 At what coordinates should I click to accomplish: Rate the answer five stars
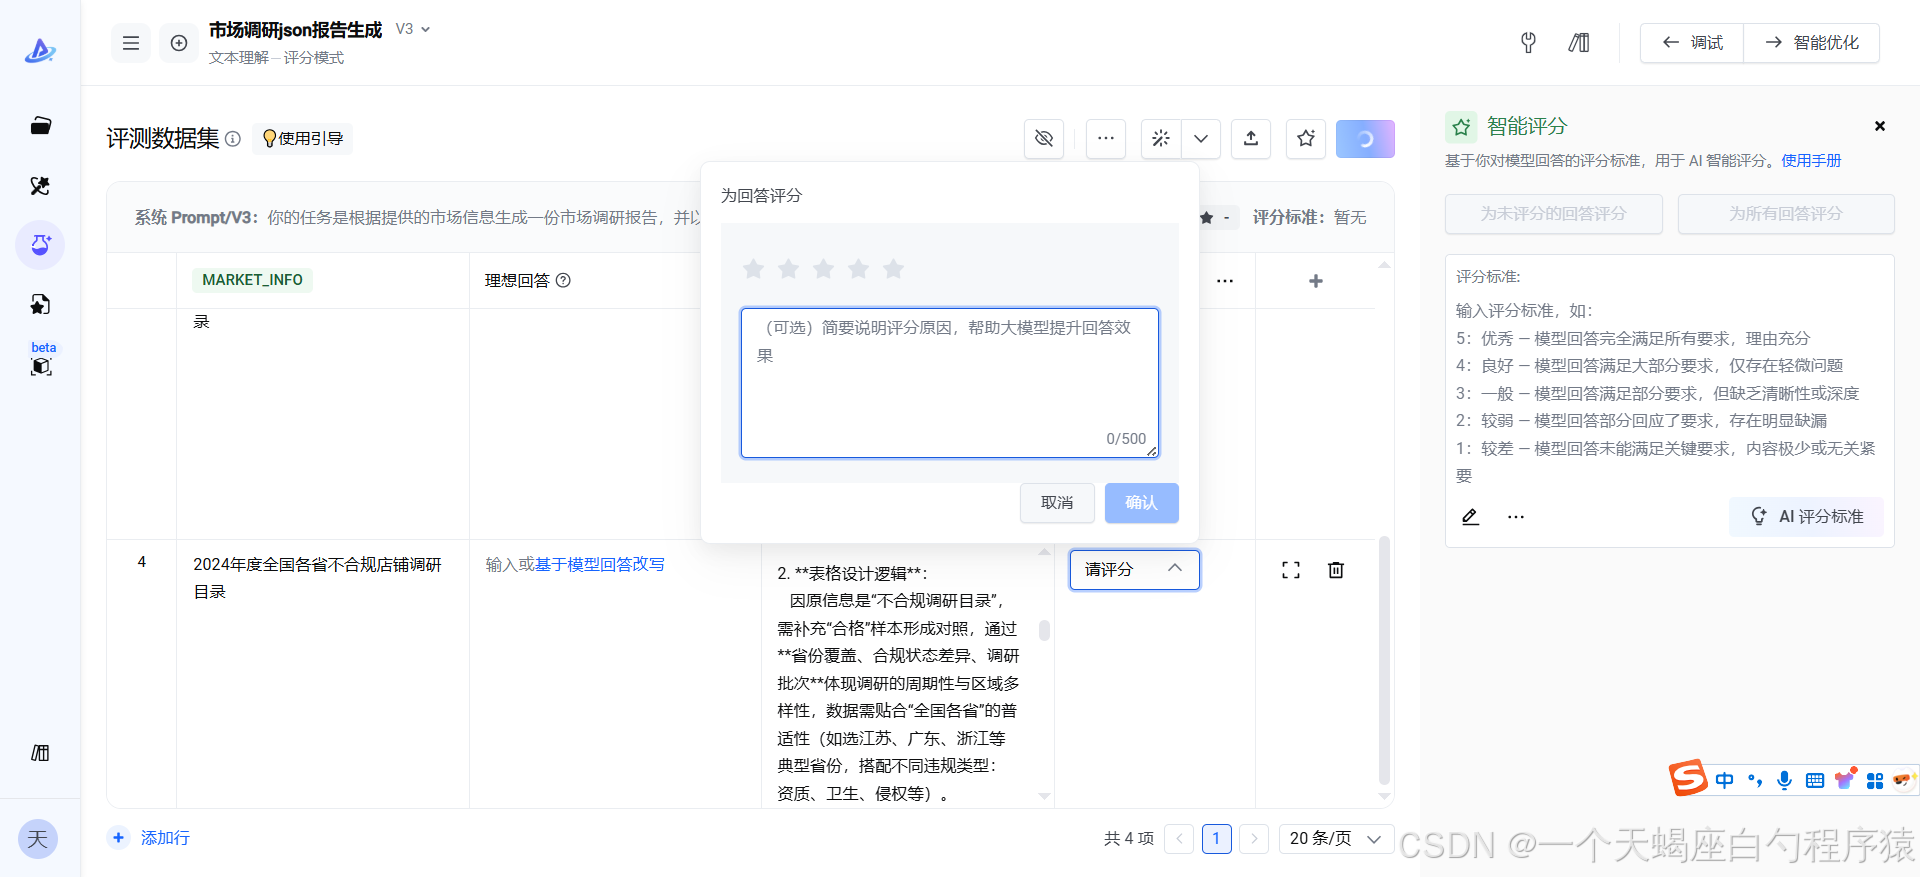tap(893, 269)
